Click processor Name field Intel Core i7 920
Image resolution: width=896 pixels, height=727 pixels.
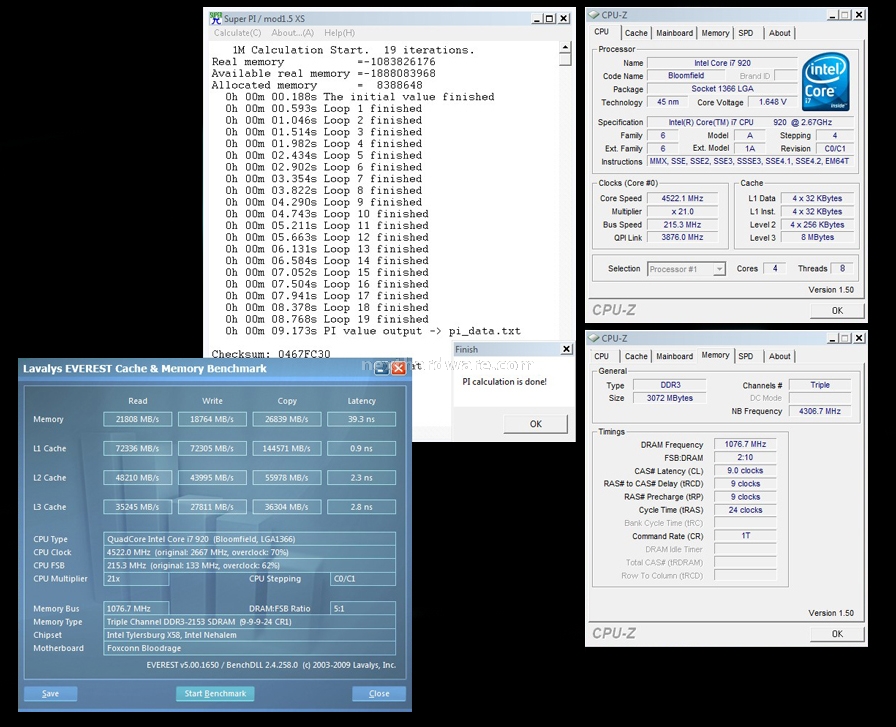pos(722,63)
